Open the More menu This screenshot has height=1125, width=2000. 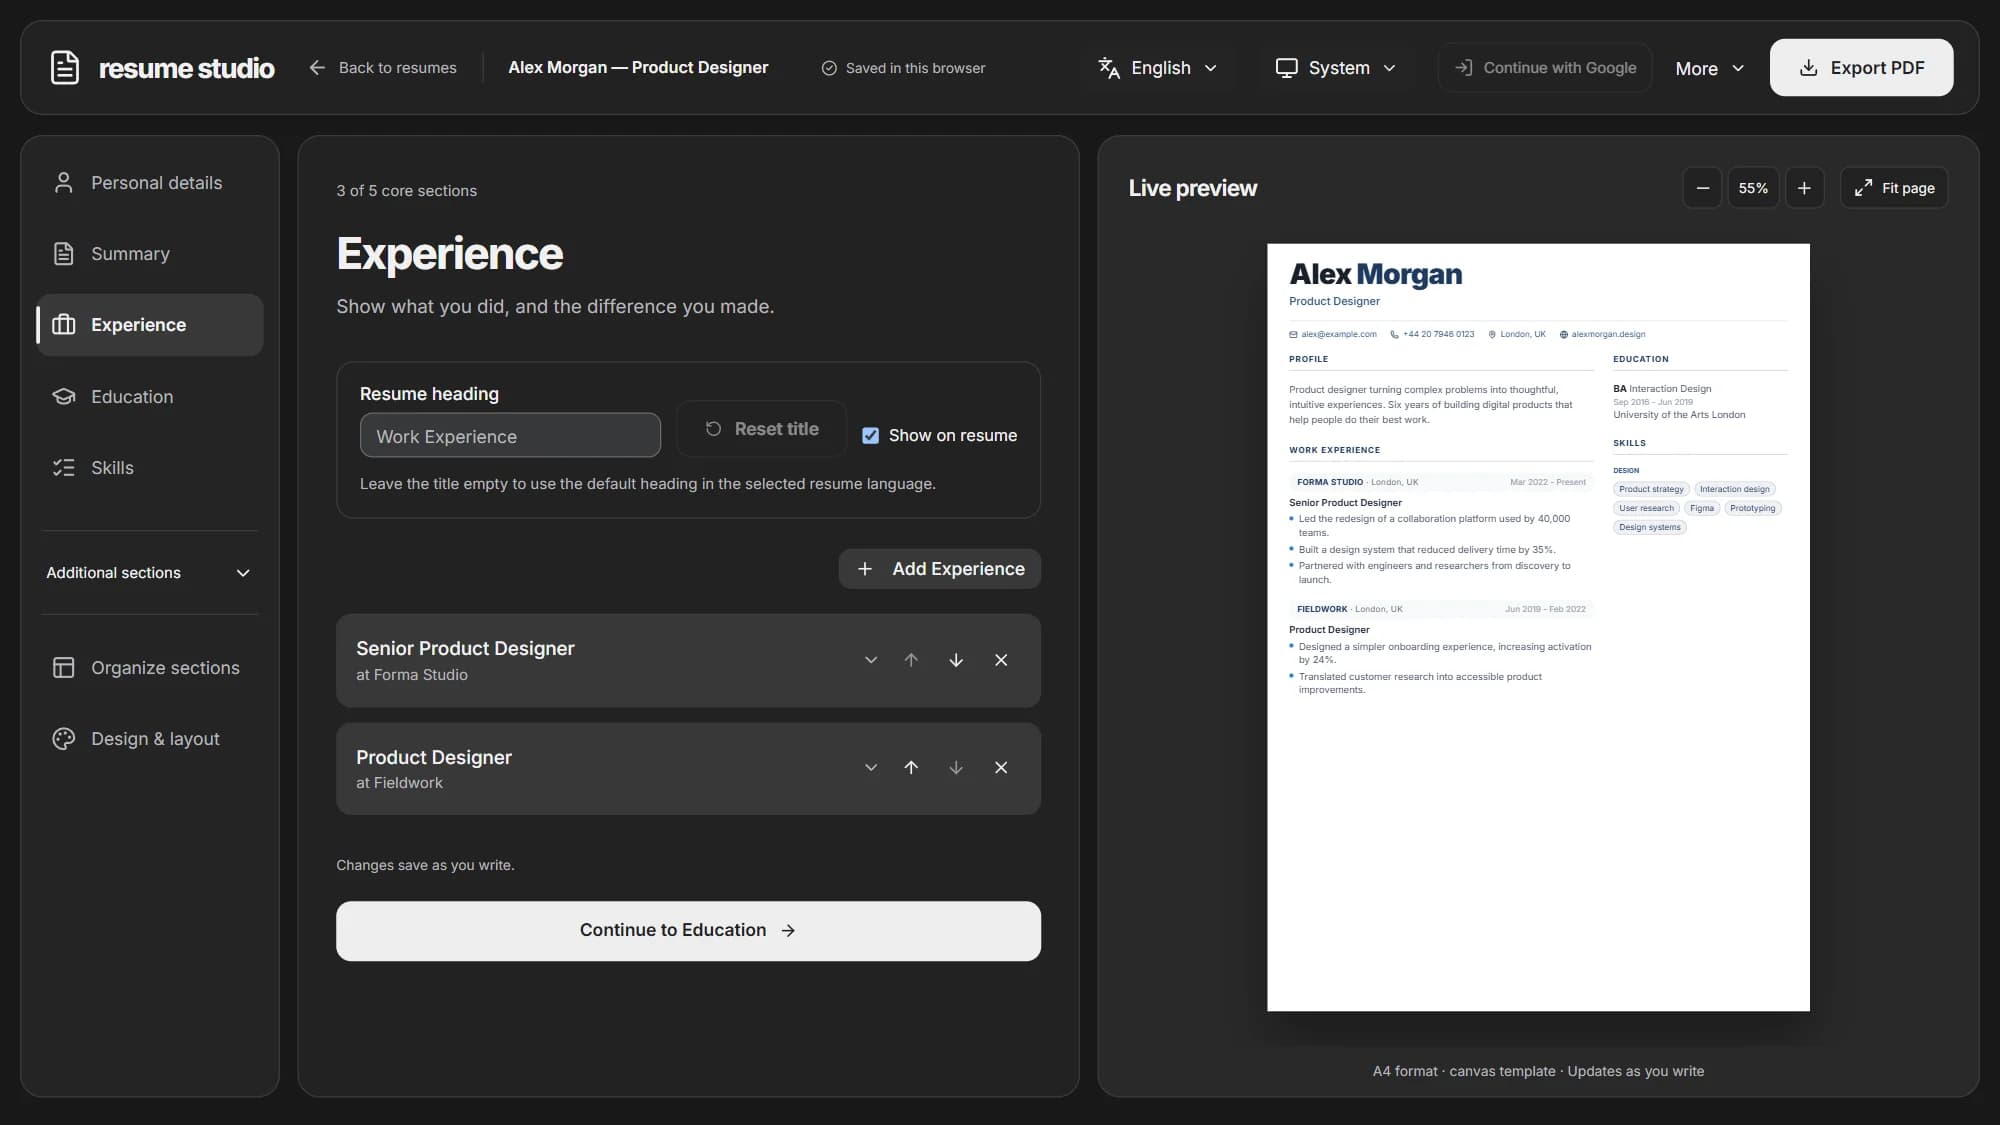coord(1709,68)
